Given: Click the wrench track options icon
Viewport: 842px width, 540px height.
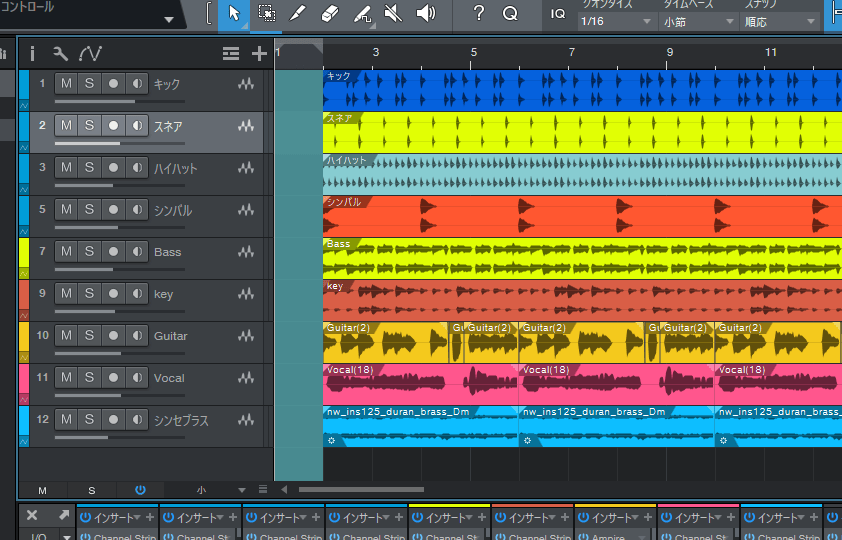Looking at the screenshot, I should click(x=60, y=54).
